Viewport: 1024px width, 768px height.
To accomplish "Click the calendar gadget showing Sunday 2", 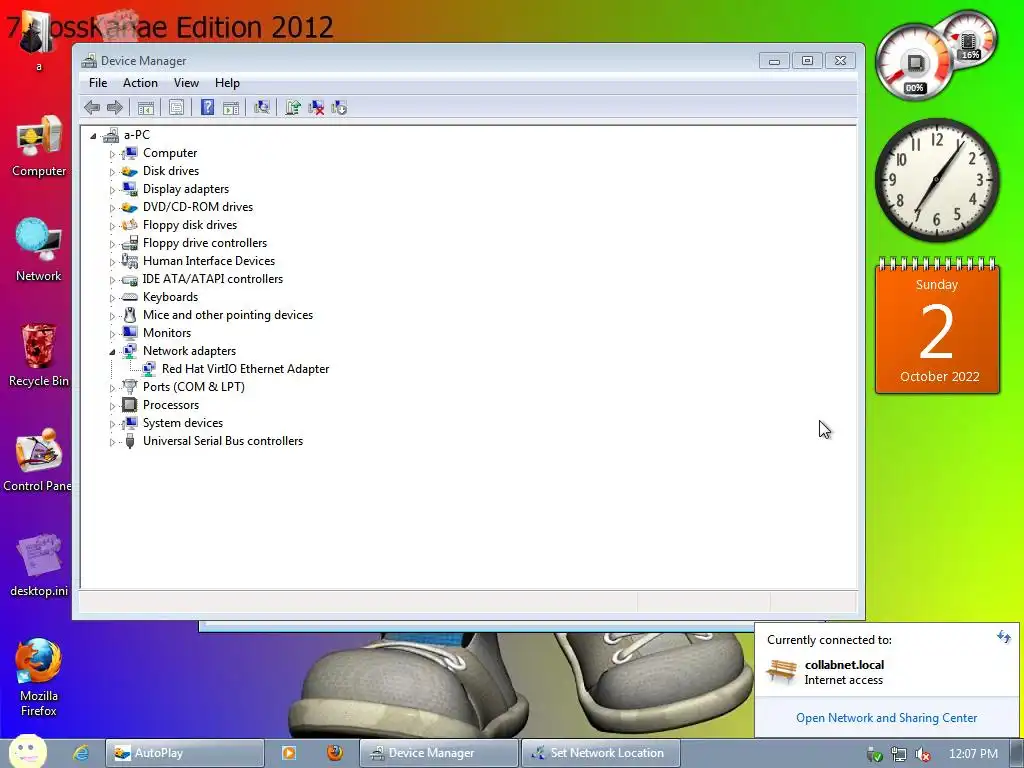I will point(937,325).
